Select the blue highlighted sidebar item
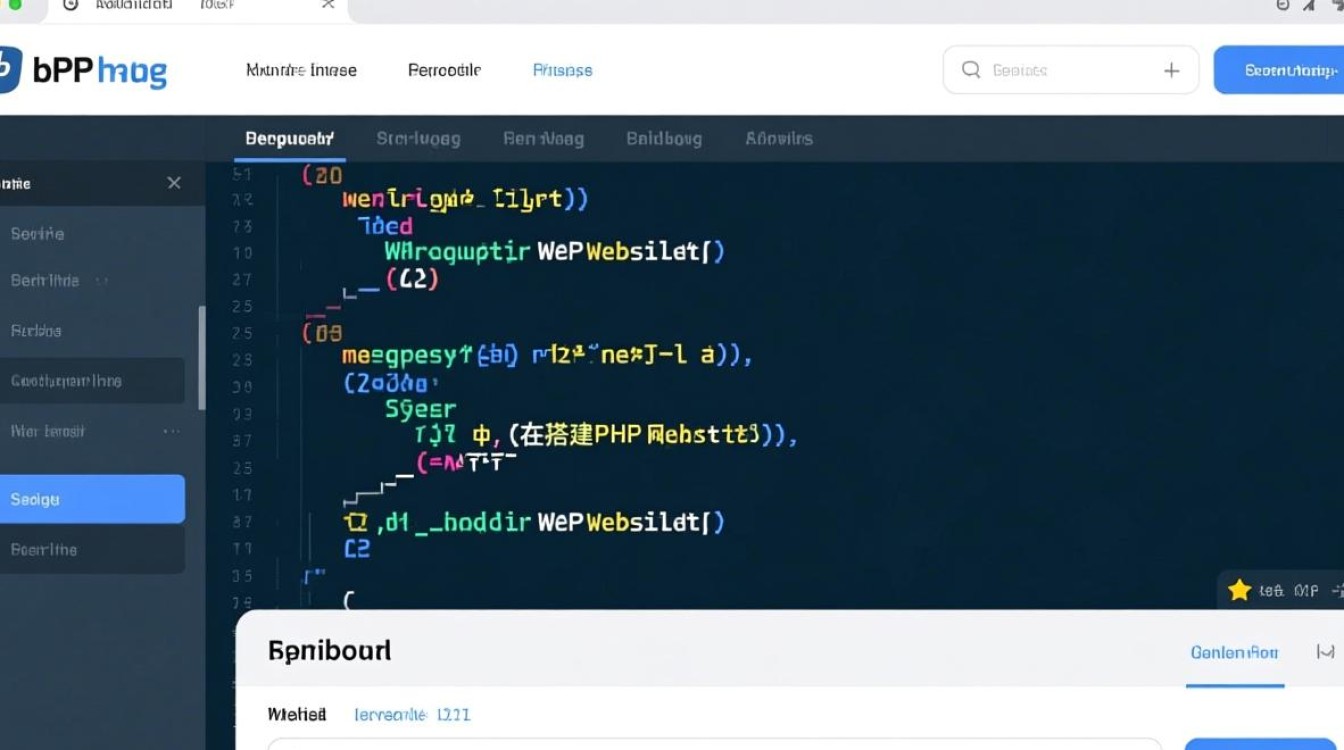Image resolution: width=1344 pixels, height=750 pixels. coord(92,499)
